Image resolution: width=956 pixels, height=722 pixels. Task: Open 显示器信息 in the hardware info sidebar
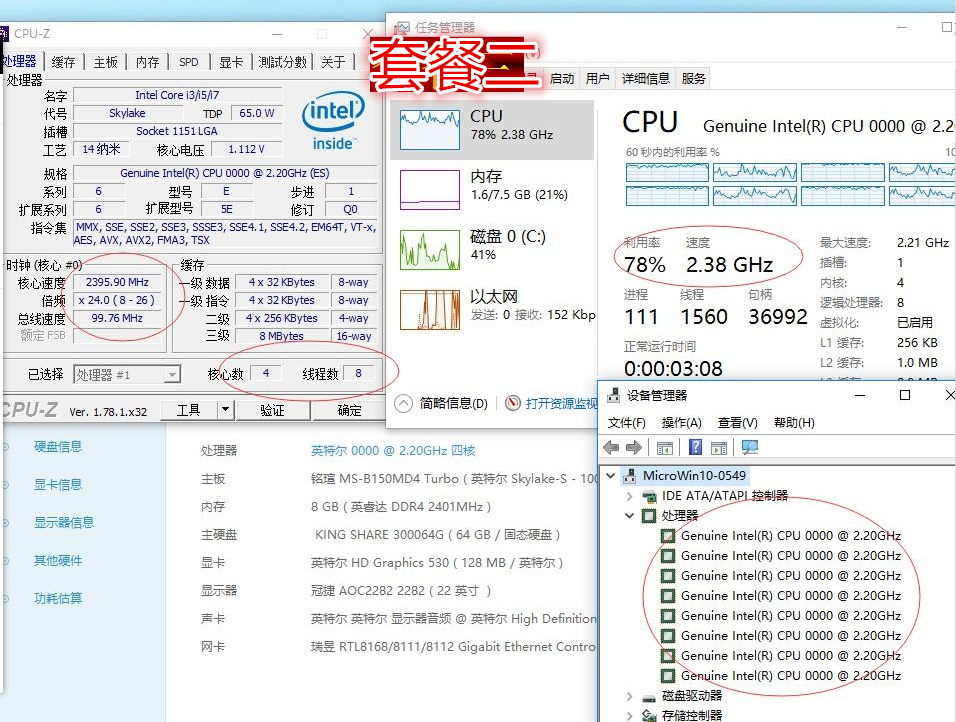pos(64,523)
